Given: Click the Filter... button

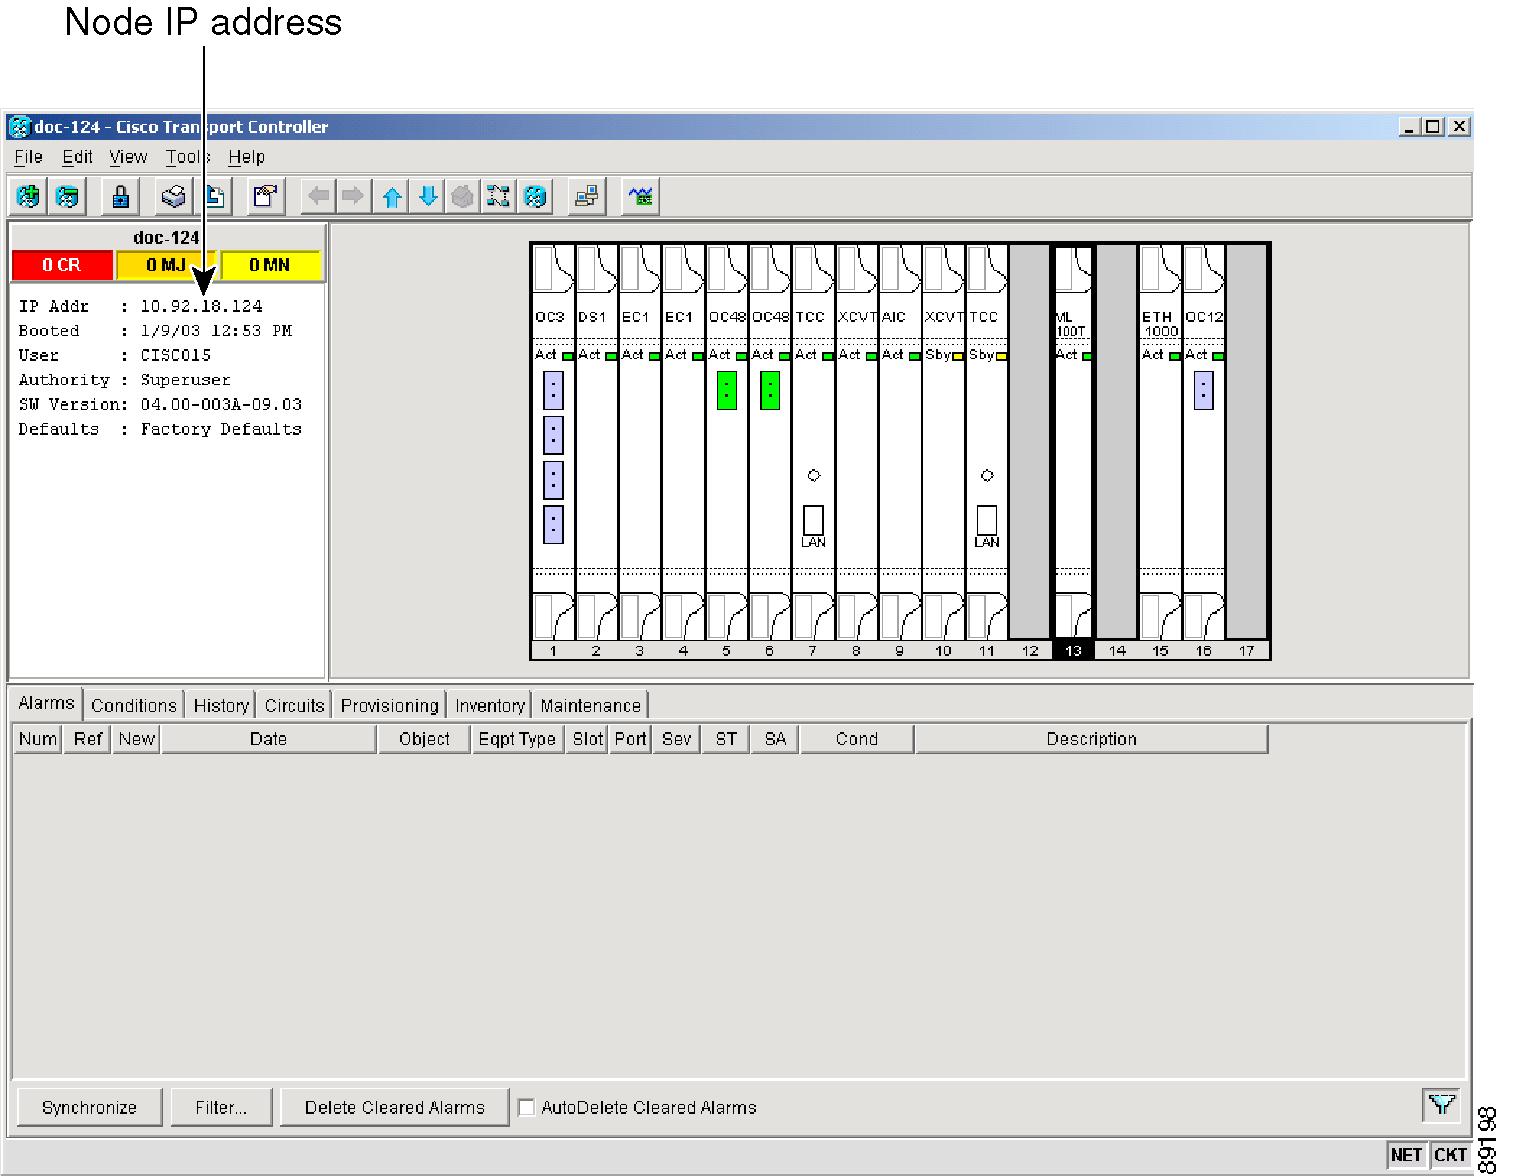Looking at the screenshot, I should click(x=221, y=1108).
